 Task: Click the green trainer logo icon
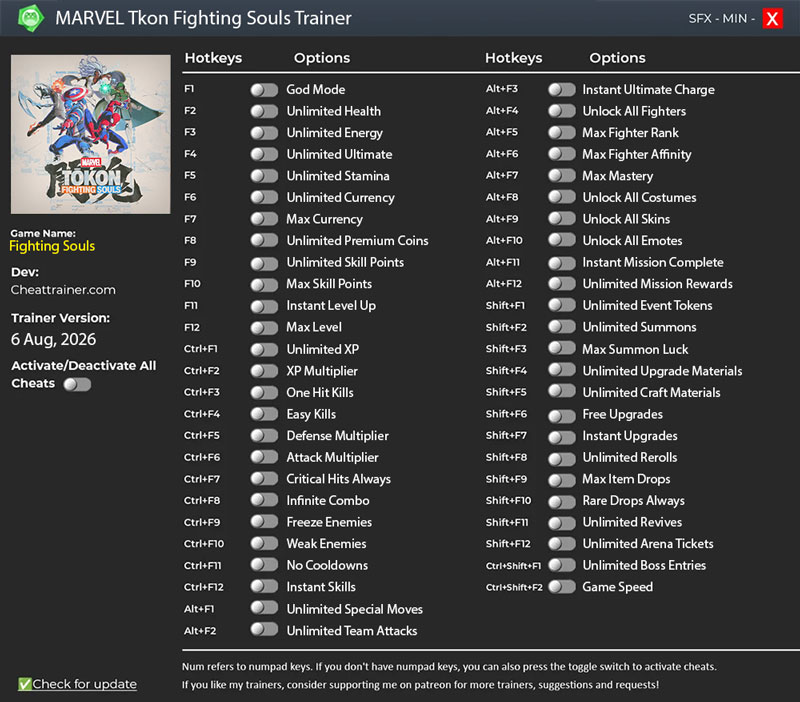click(31, 18)
